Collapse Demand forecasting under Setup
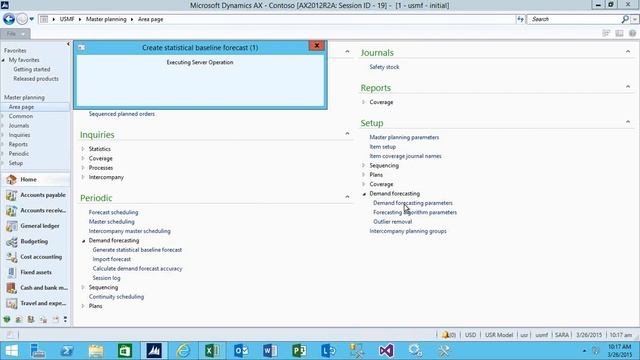The height and width of the screenshot is (360, 640). click(364, 194)
